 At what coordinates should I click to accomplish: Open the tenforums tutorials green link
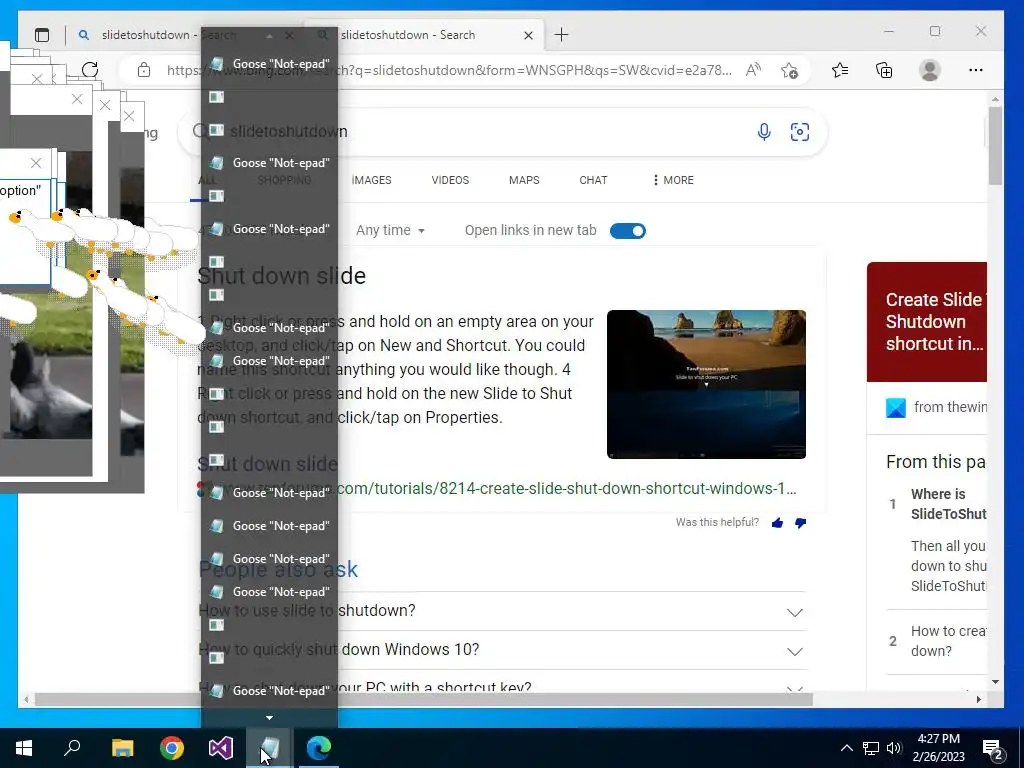[x=496, y=488]
